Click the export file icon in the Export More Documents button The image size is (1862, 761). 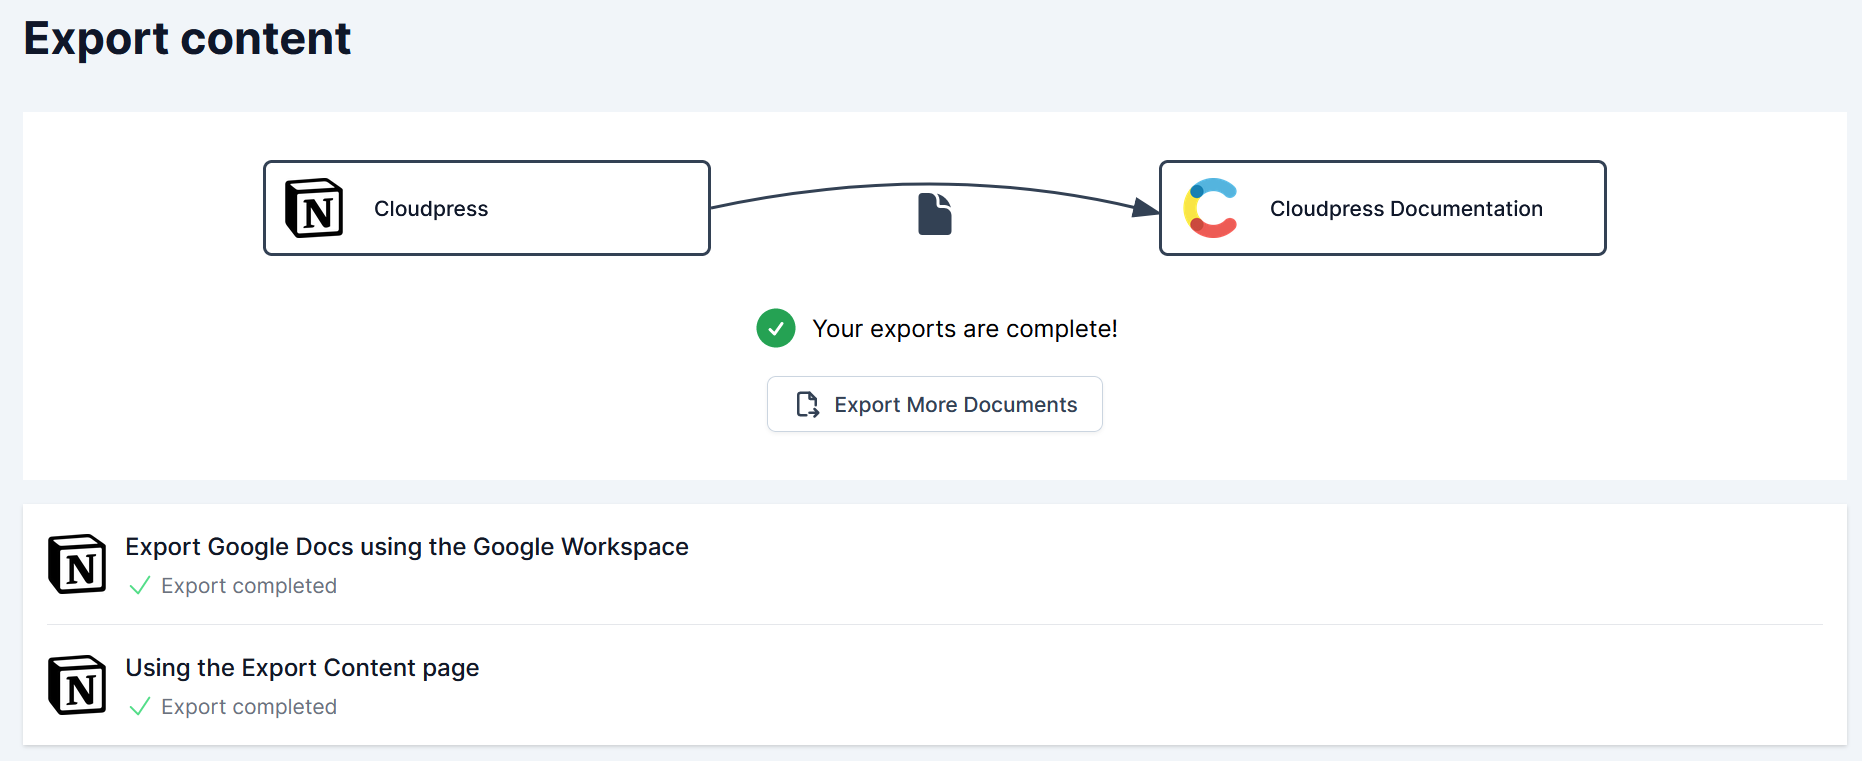click(x=807, y=404)
